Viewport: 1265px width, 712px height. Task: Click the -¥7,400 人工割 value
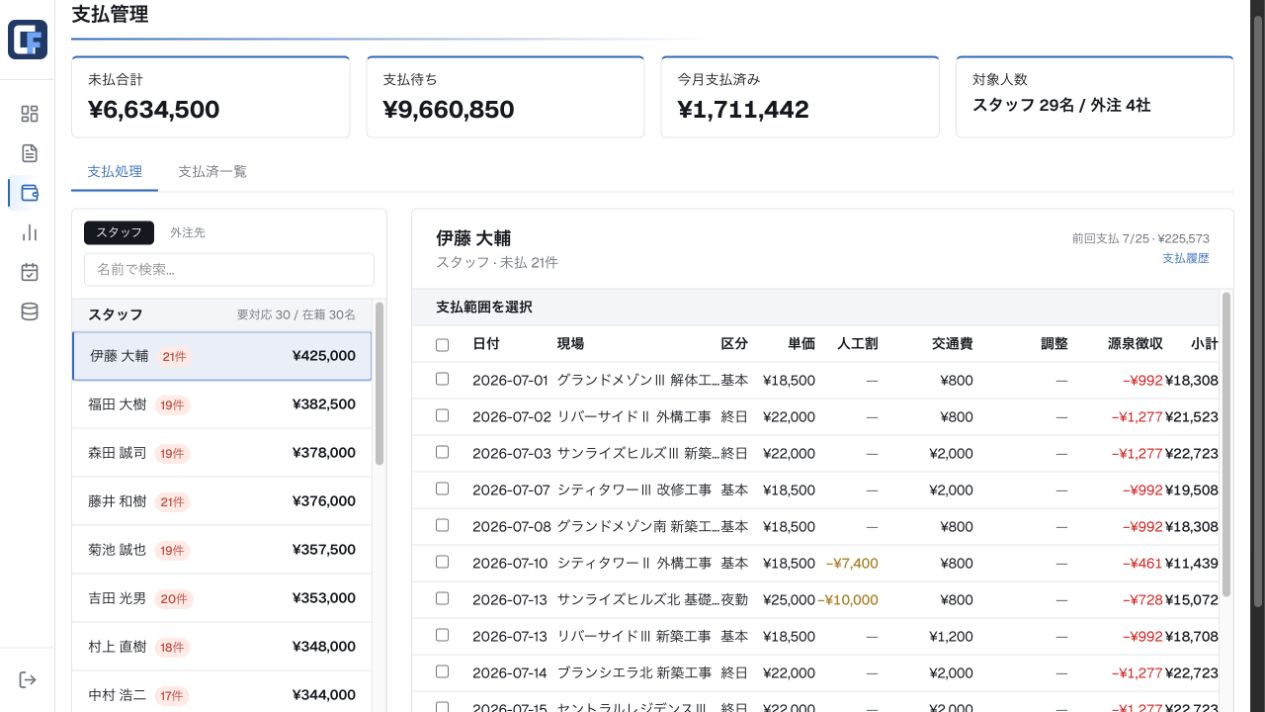coord(852,563)
